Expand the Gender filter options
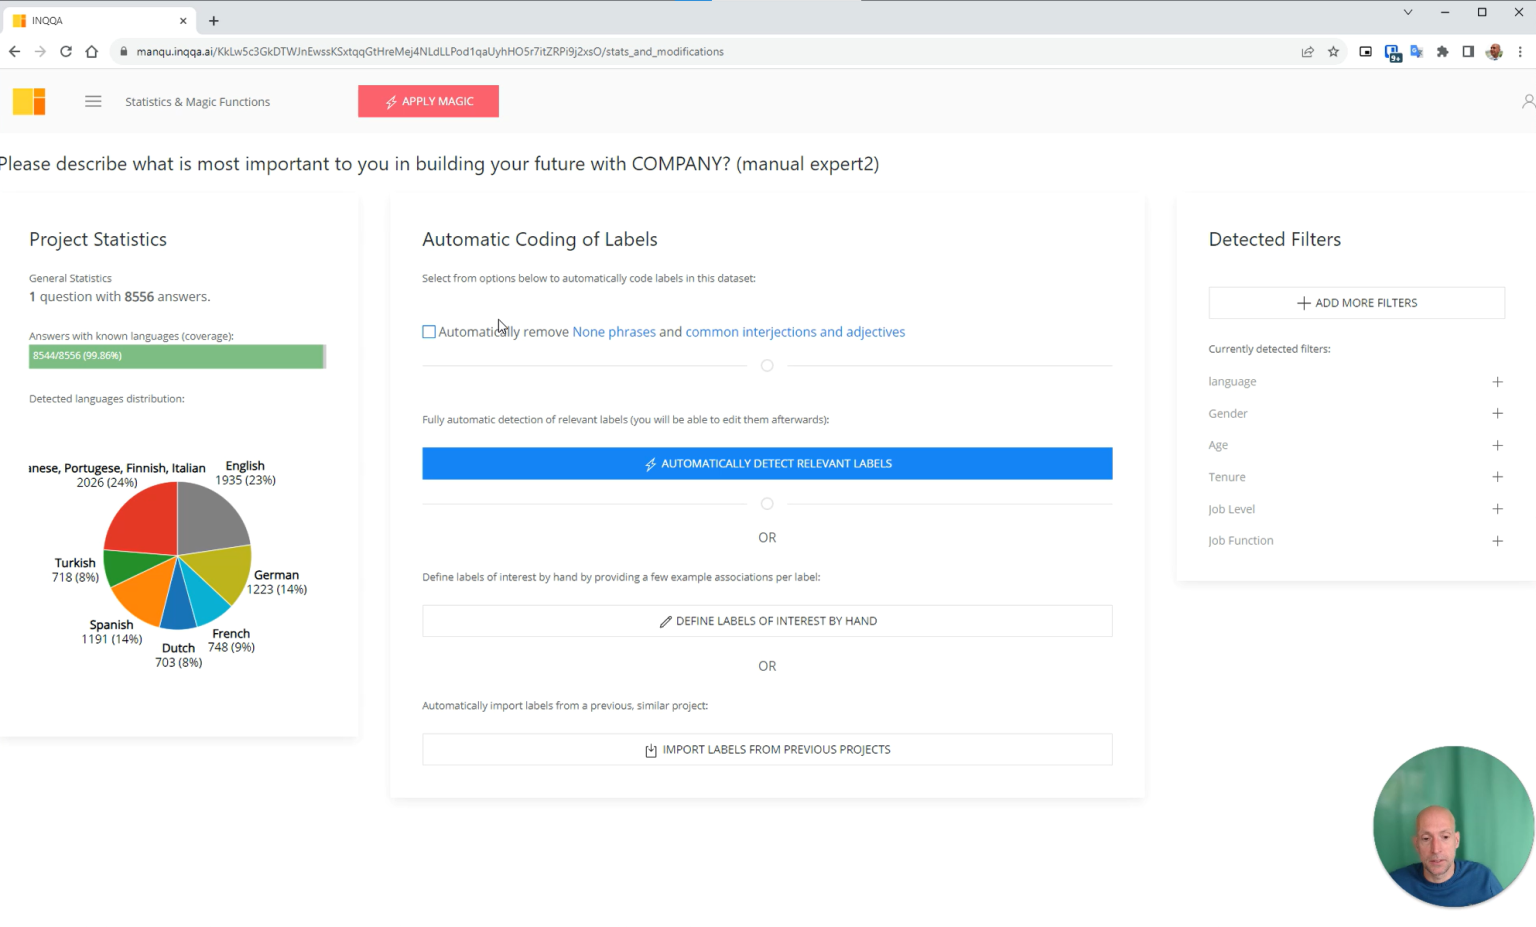Viewport: 1536px width, 927px height. point(1497,413)
